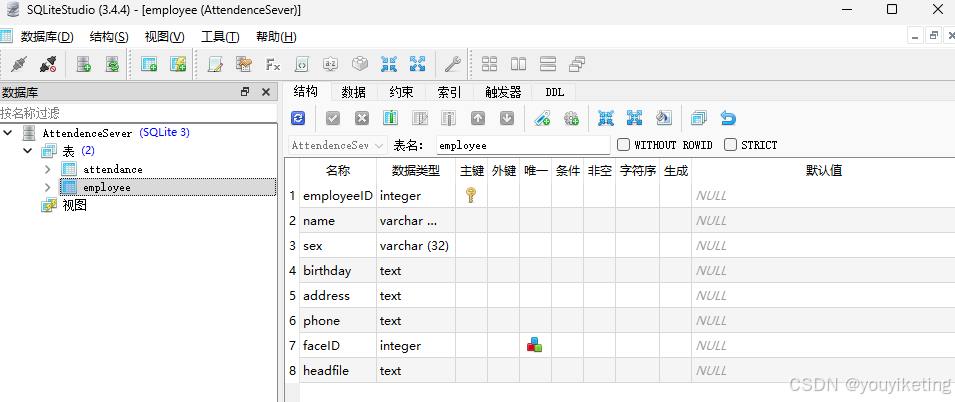This screenshot has height=402, width=955.
Task: Open the AttendenceSev database dropdown
Action: [x=337, y=146]
